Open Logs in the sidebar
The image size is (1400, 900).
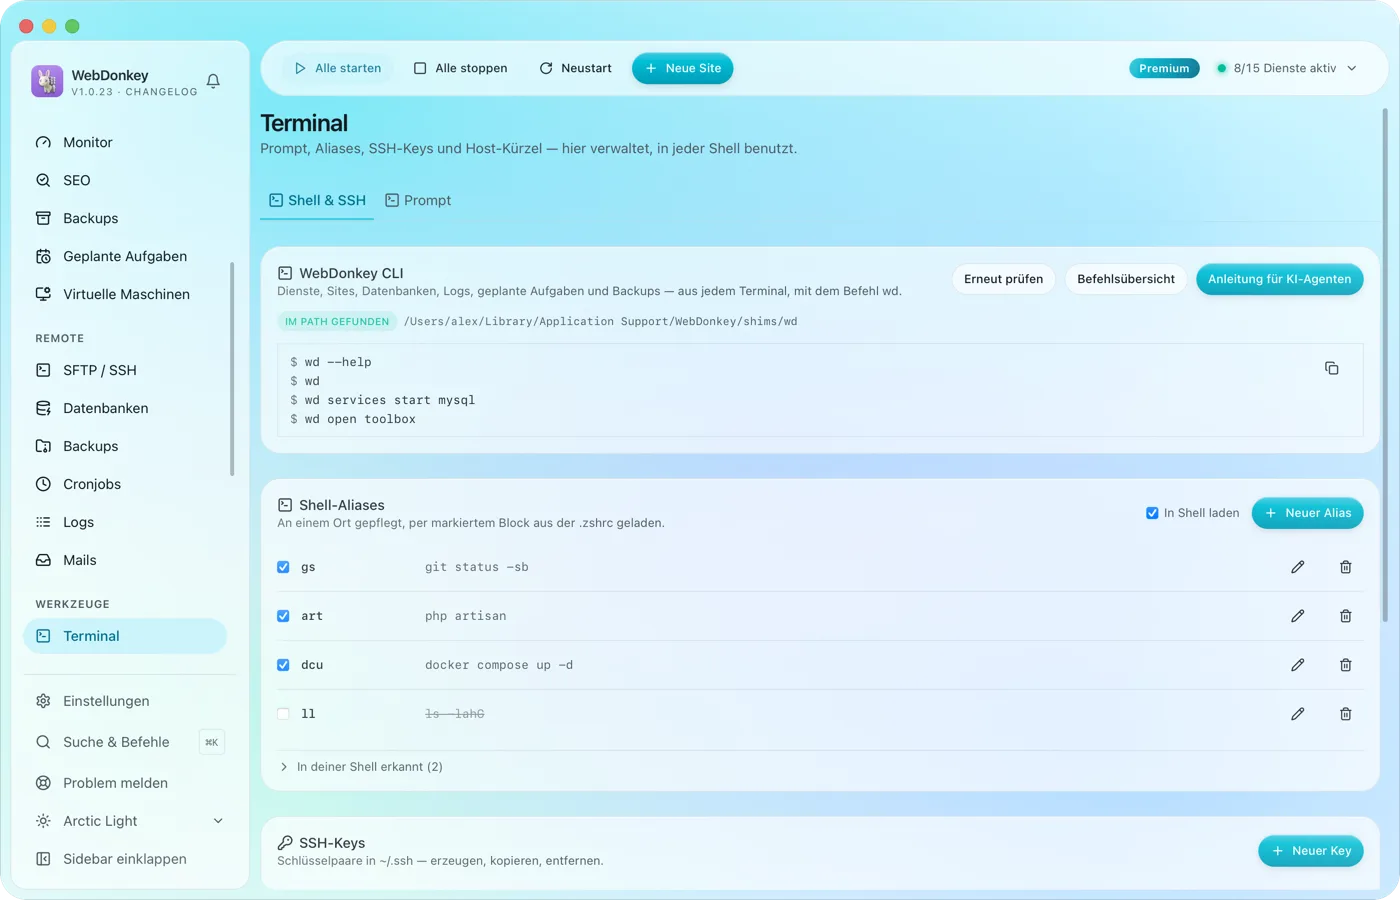click(125, 522)
